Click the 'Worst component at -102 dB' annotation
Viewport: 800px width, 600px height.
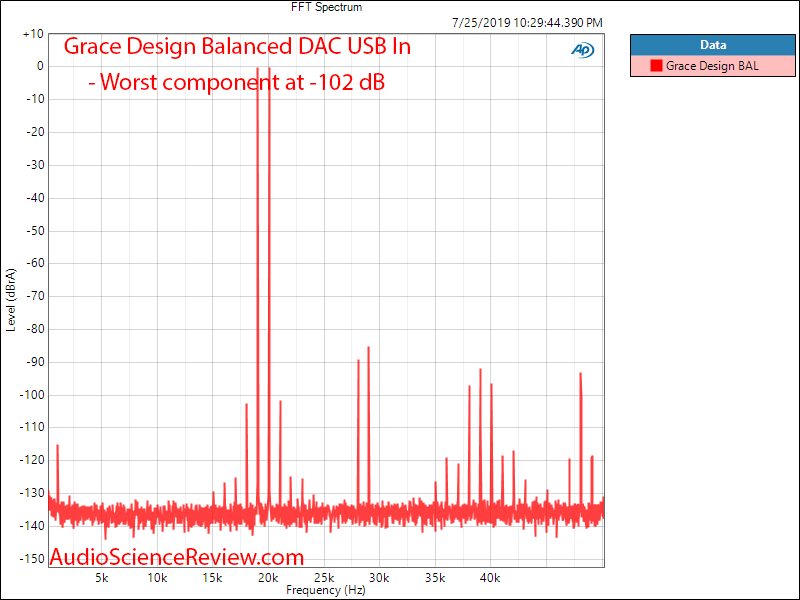237,82
